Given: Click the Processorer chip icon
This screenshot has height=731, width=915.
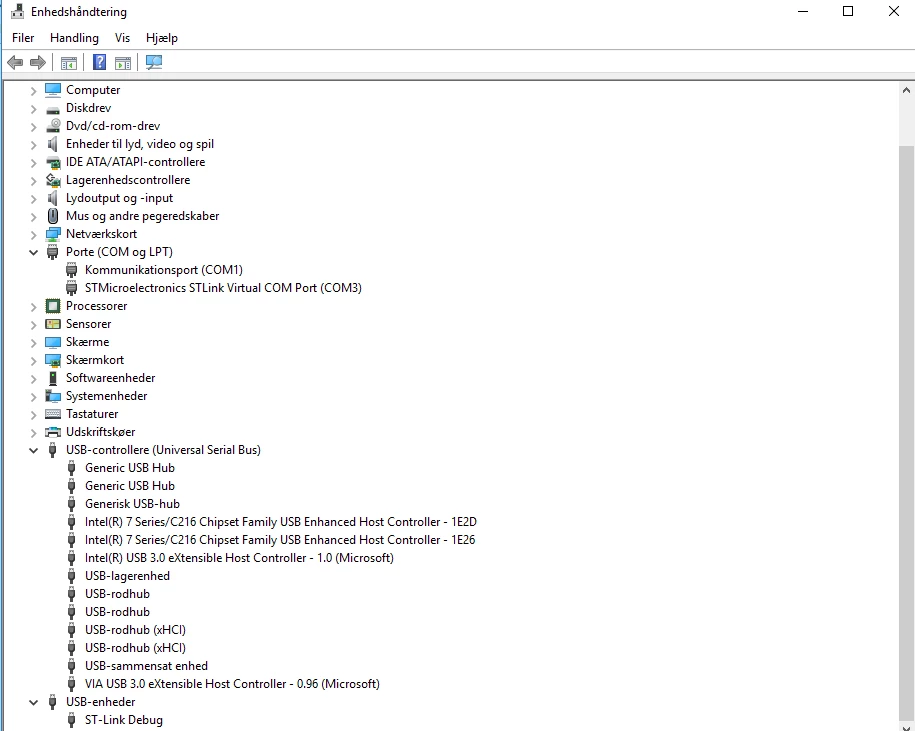Looking at the screenshot, I should coord(53,306).
